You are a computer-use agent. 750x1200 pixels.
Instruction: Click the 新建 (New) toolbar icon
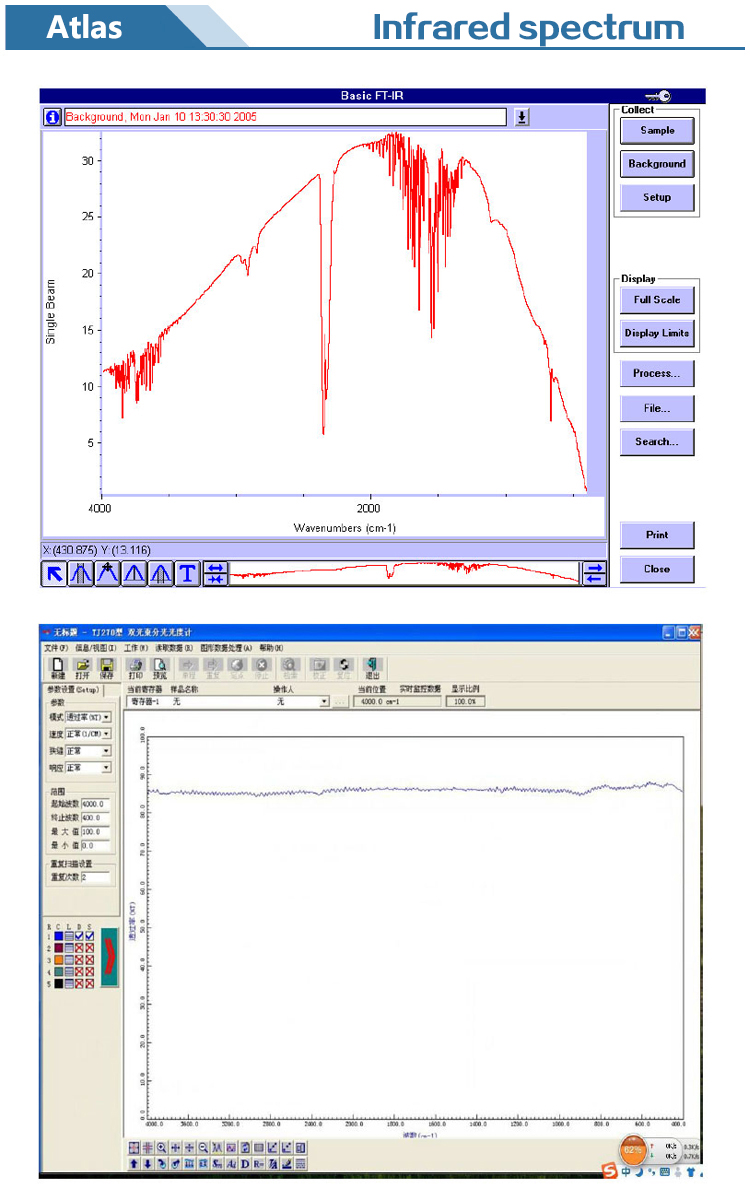[x=58, y=667]
